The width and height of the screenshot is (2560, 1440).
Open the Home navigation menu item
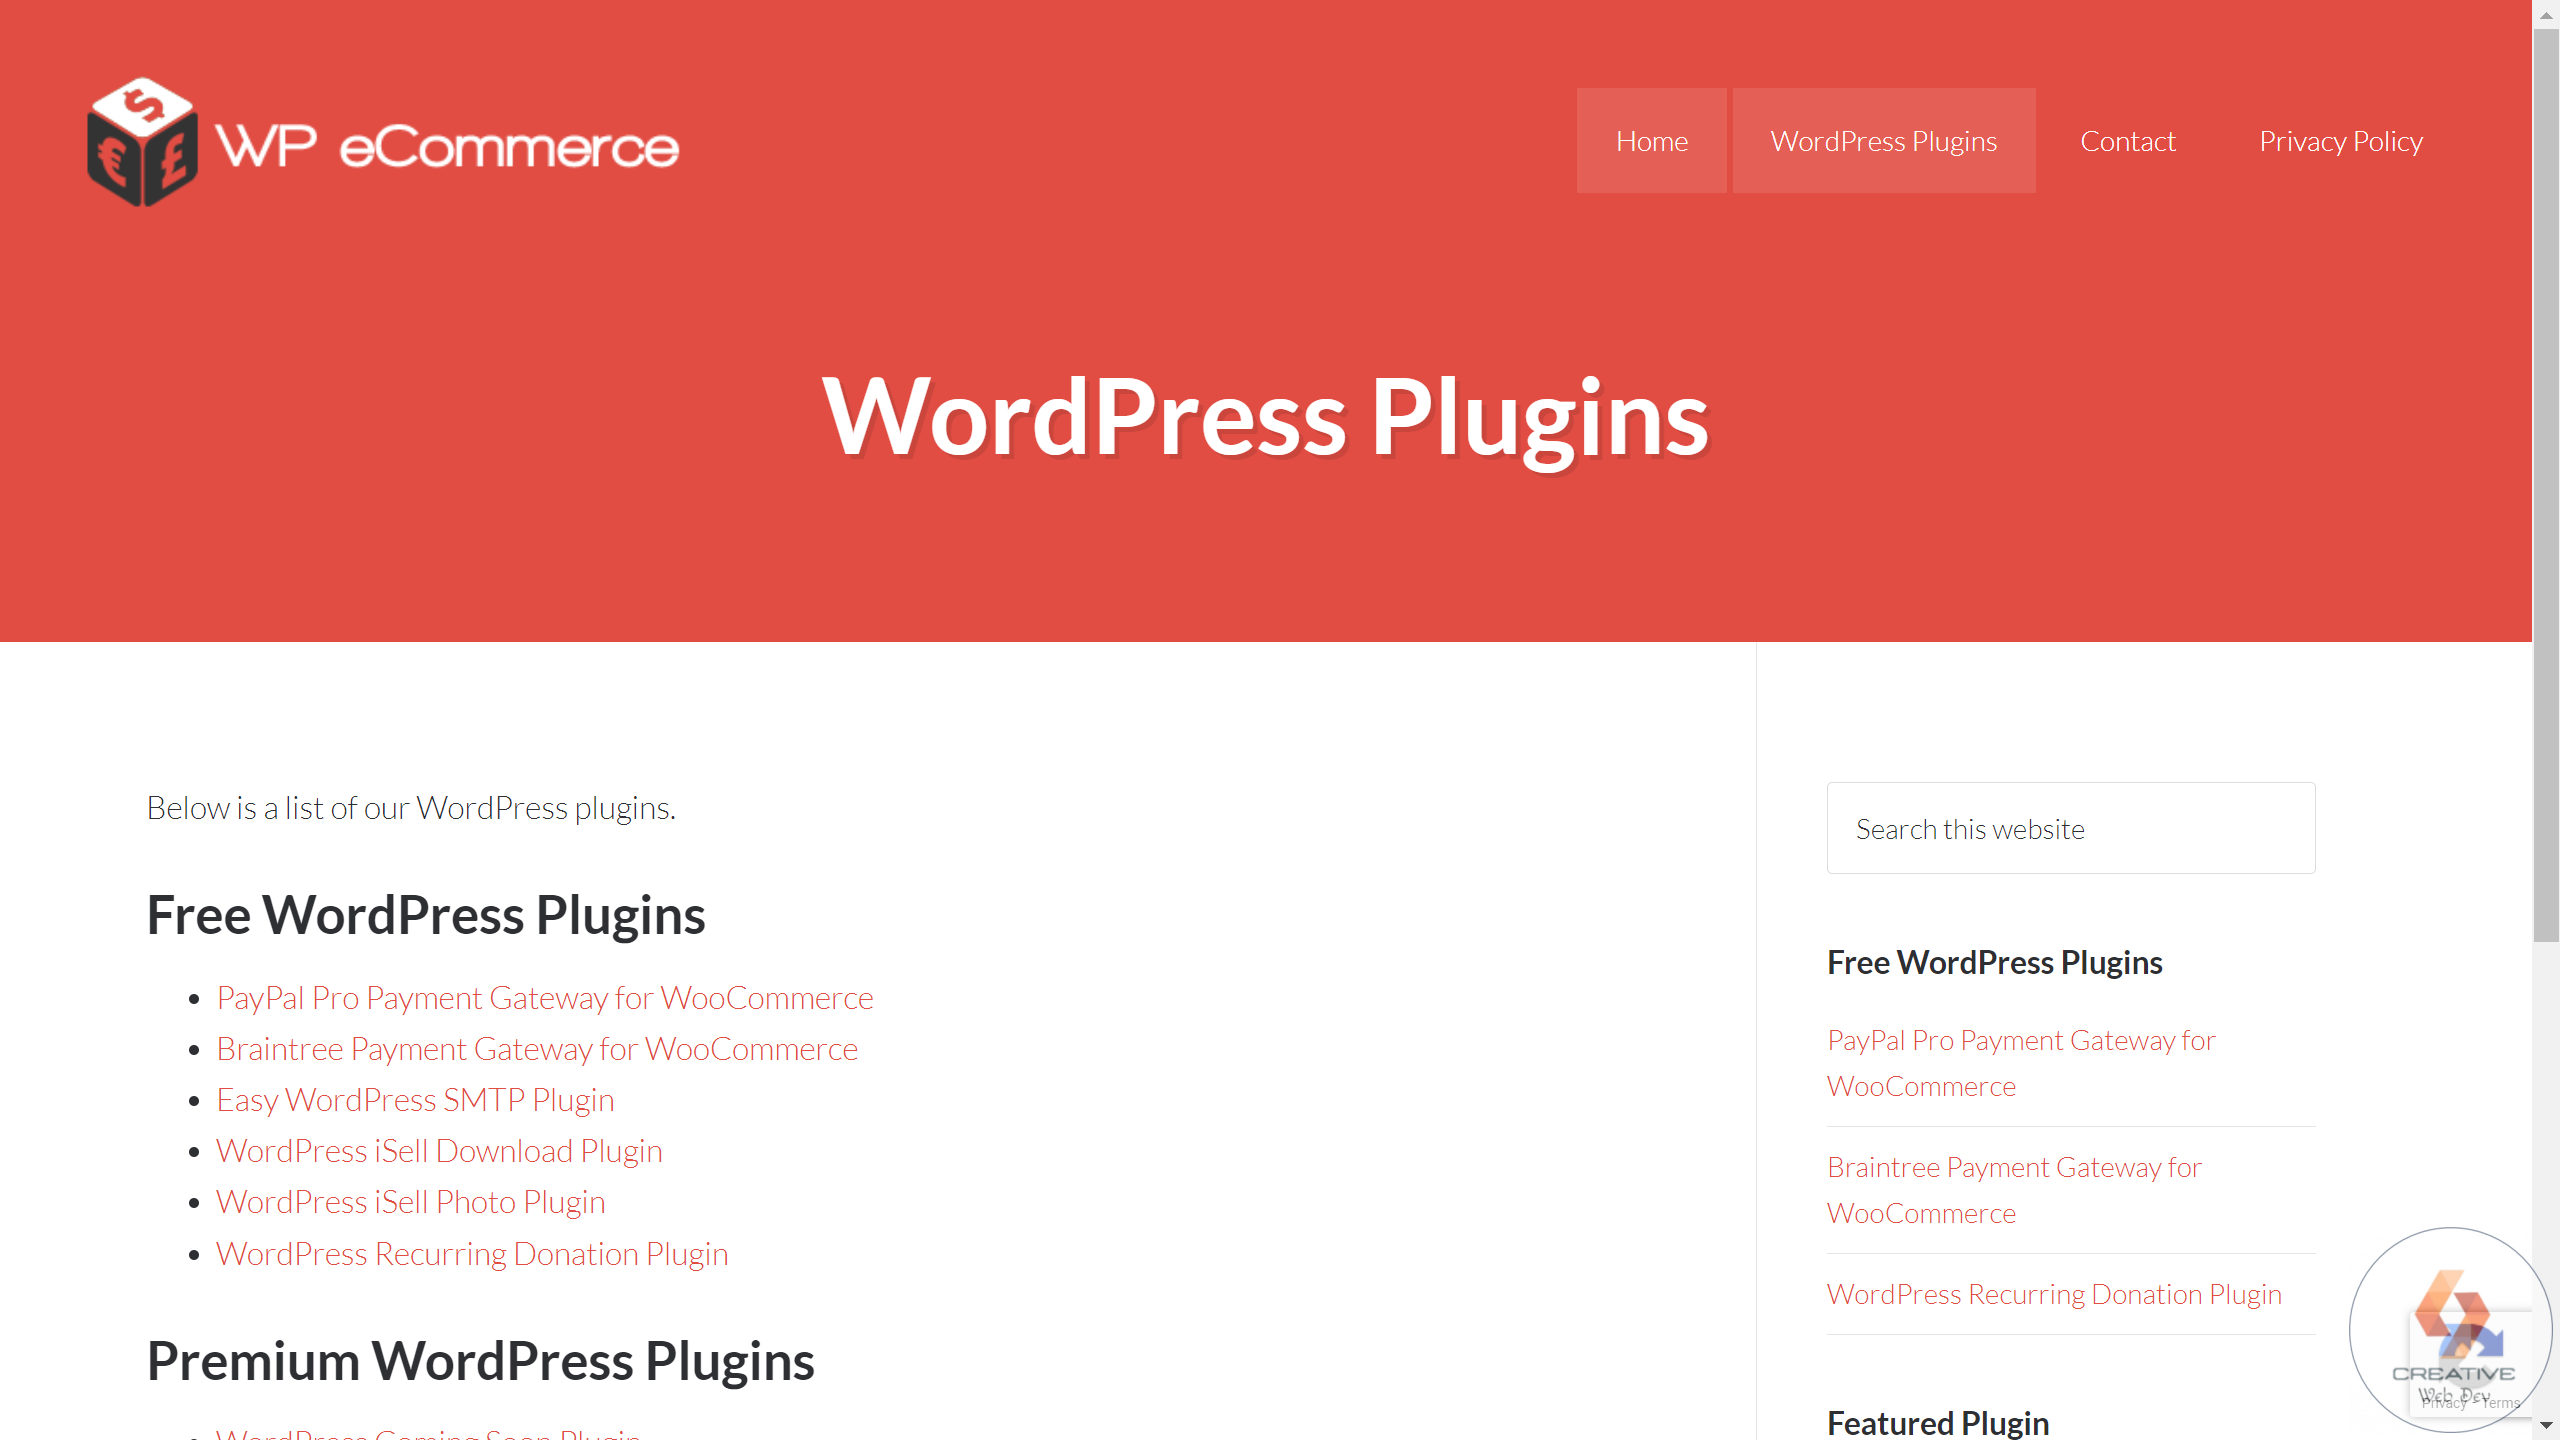pos(1651,139)
